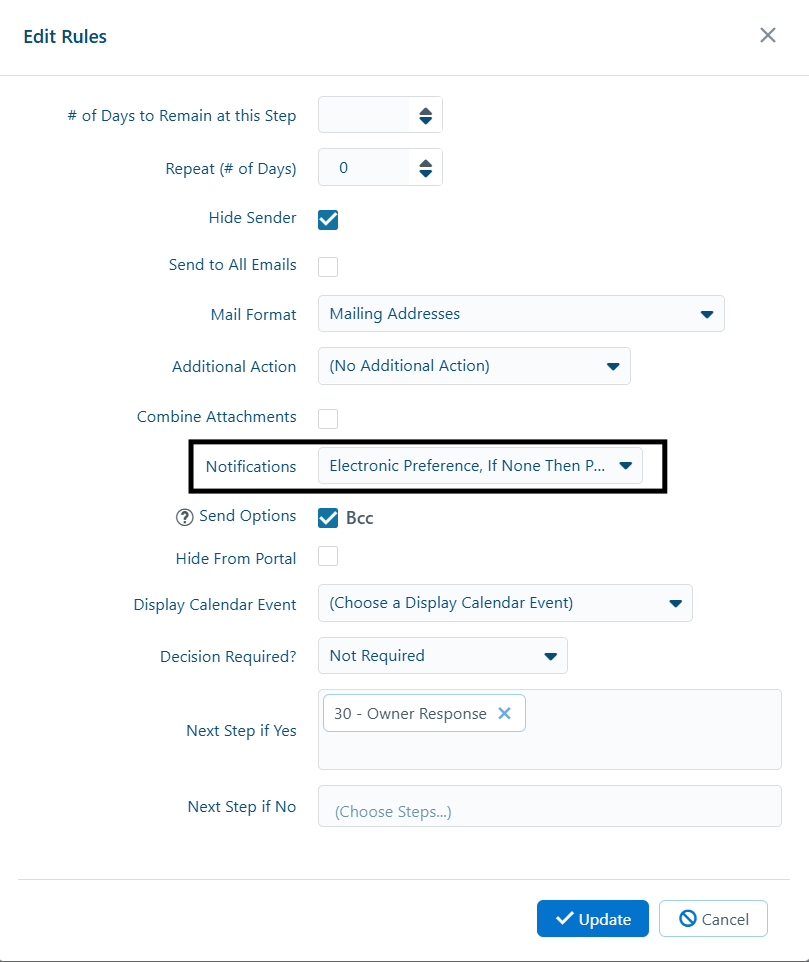
Task: Expand the Additional Action dropdown
Action: click(x=474, y=366)
